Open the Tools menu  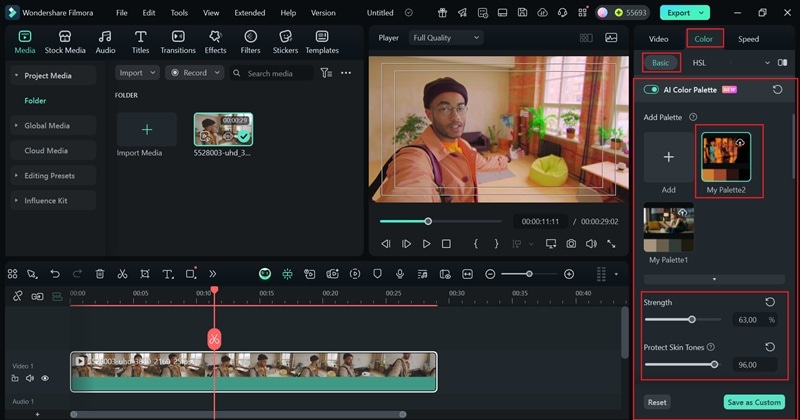(x=179, y=13)
